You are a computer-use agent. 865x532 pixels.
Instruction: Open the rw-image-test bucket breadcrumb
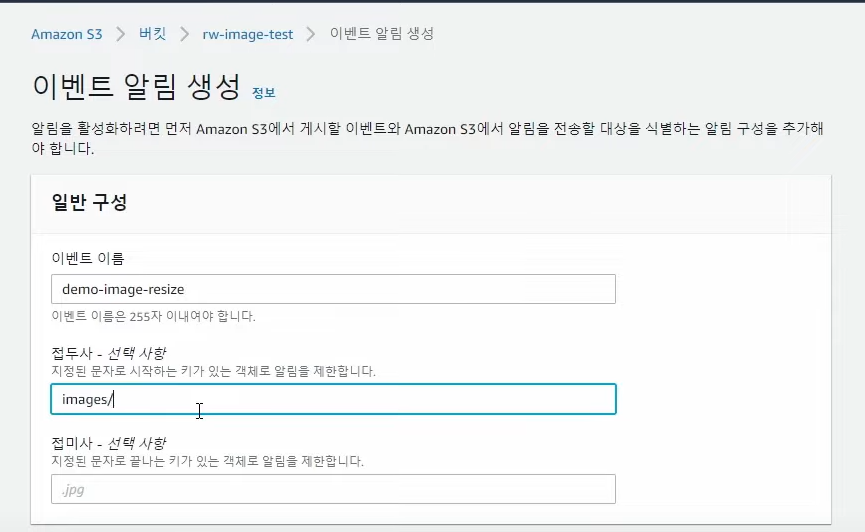(248, 34)
